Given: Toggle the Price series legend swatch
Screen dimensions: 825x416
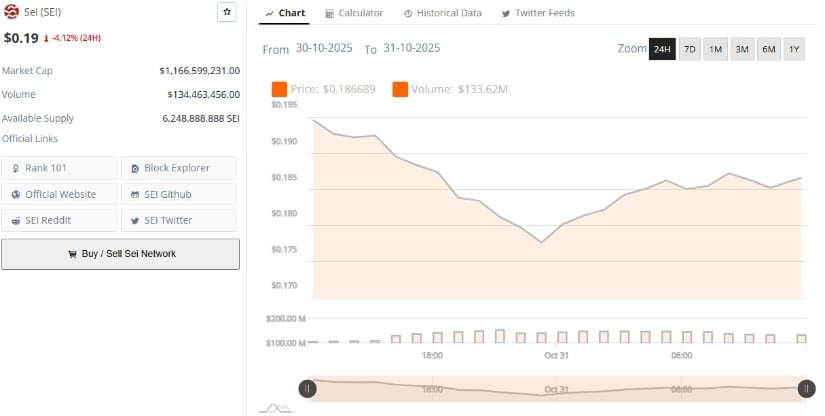Looking at the screenshot, I should [x=279, y=90].
